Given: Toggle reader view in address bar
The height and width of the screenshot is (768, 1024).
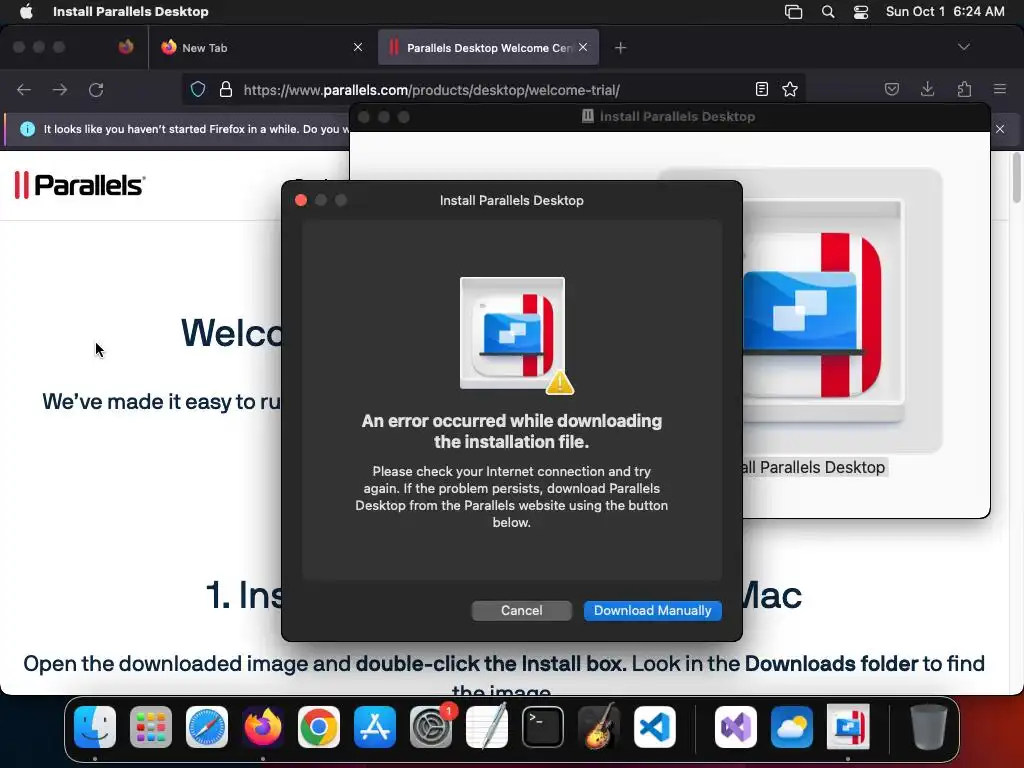Looking at the screenshot, I should point(761,89).
